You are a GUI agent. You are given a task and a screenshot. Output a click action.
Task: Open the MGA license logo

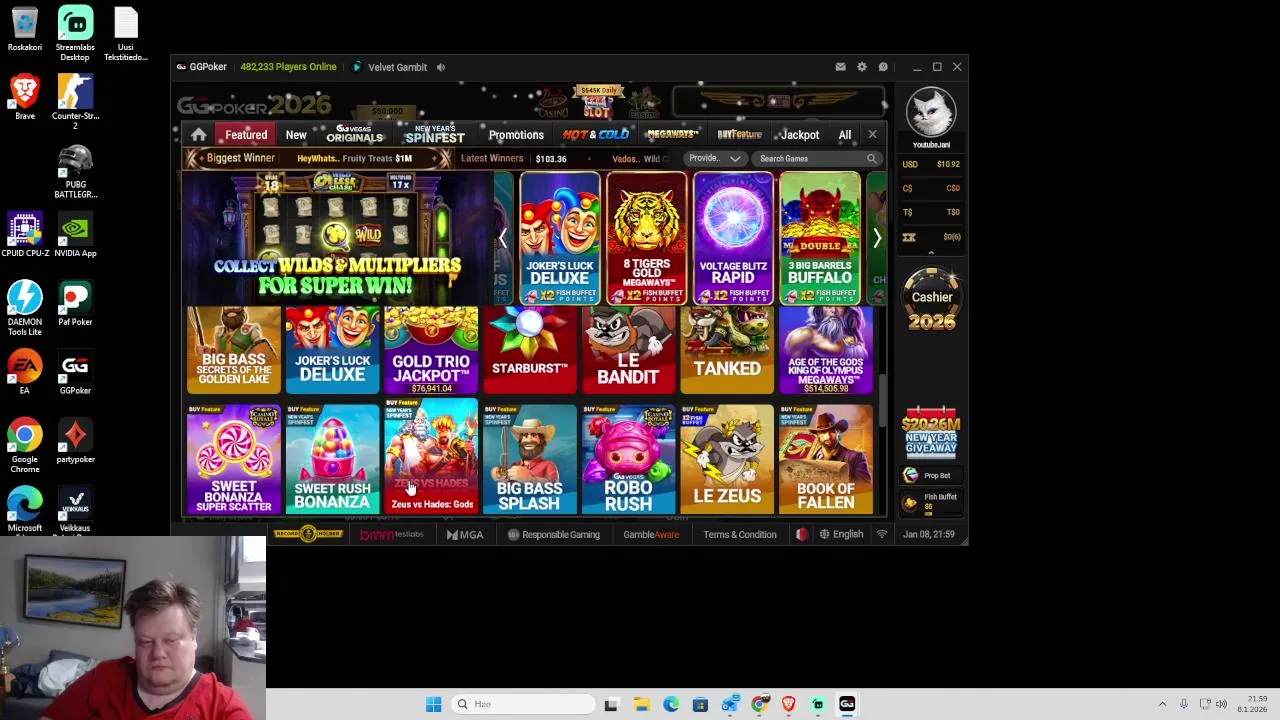(465, 535)
